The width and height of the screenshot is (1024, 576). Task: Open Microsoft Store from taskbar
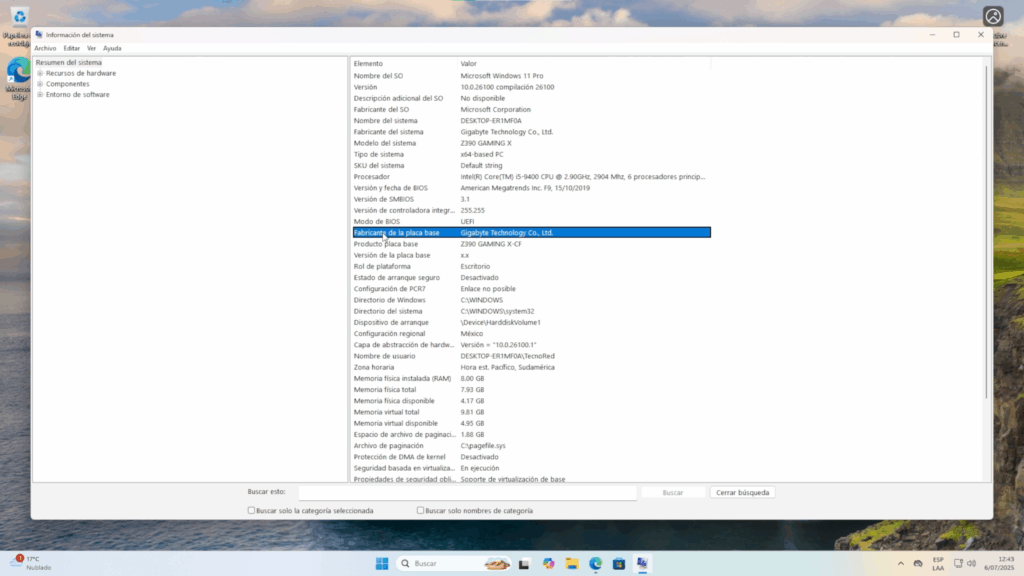[x=619, y=564]
